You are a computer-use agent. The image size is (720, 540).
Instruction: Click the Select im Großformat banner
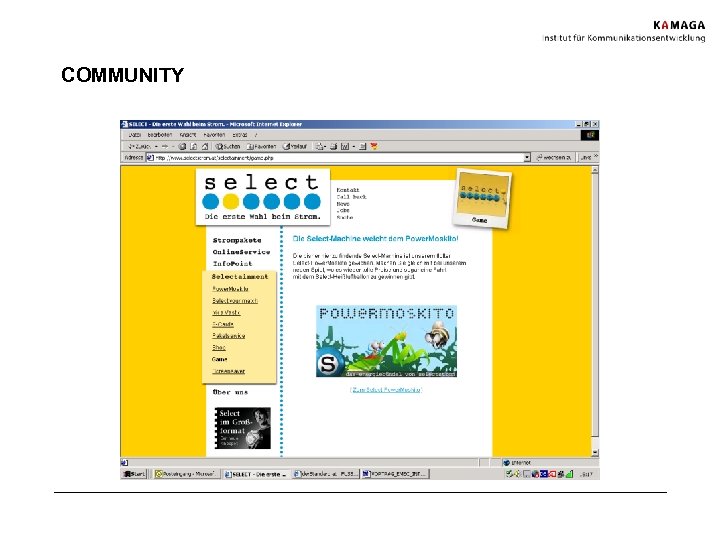tap(243, 428)
